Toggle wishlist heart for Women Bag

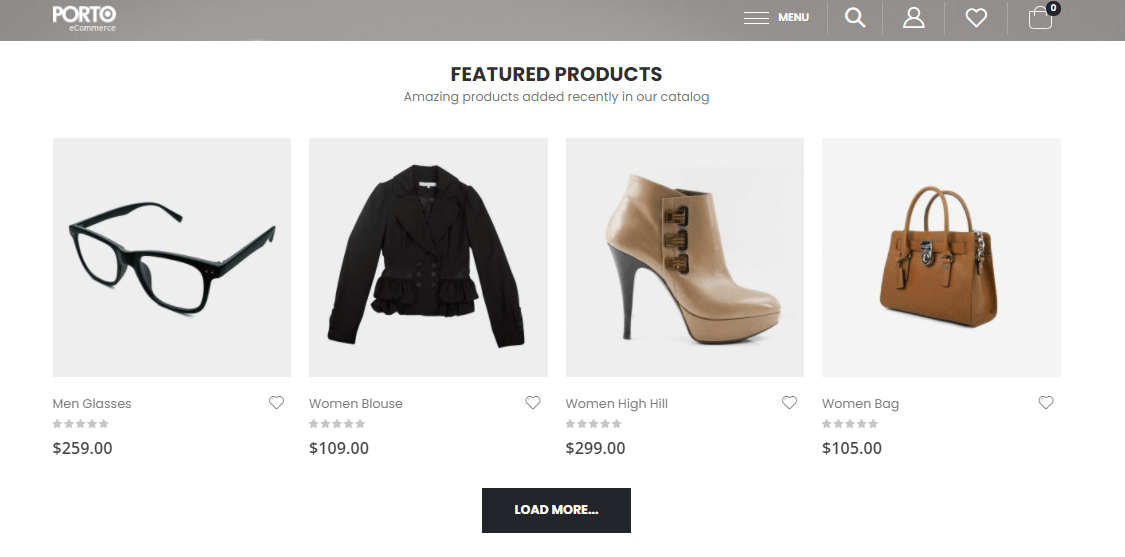(x=1046, y=403)
